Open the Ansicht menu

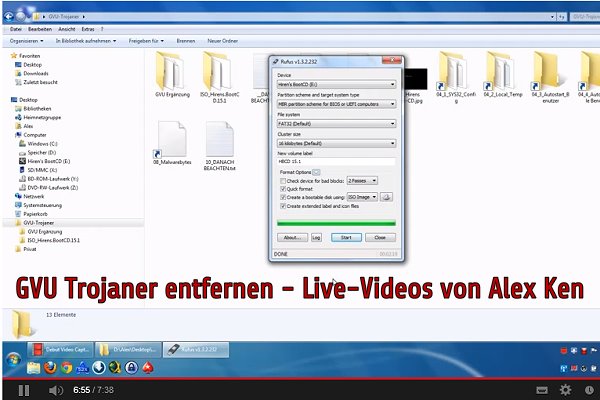(67, 29)
